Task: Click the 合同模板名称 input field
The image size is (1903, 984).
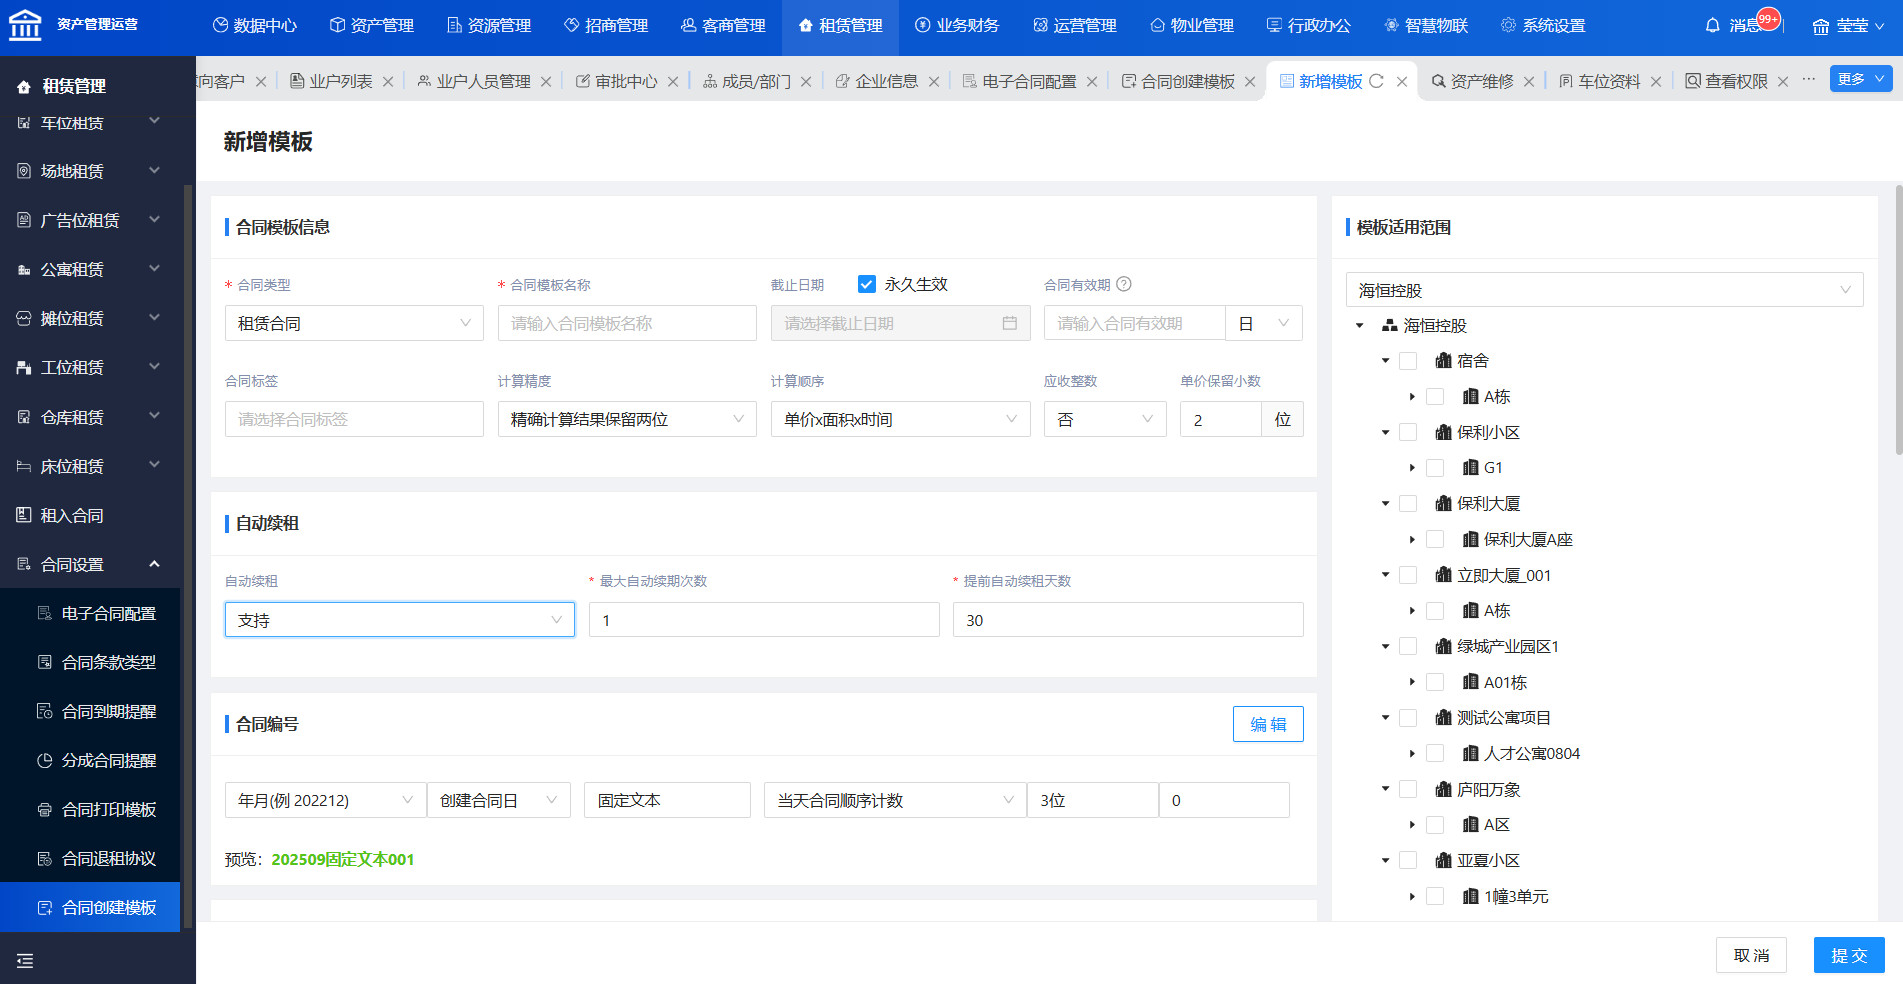Action: click(x=627, y=323)
